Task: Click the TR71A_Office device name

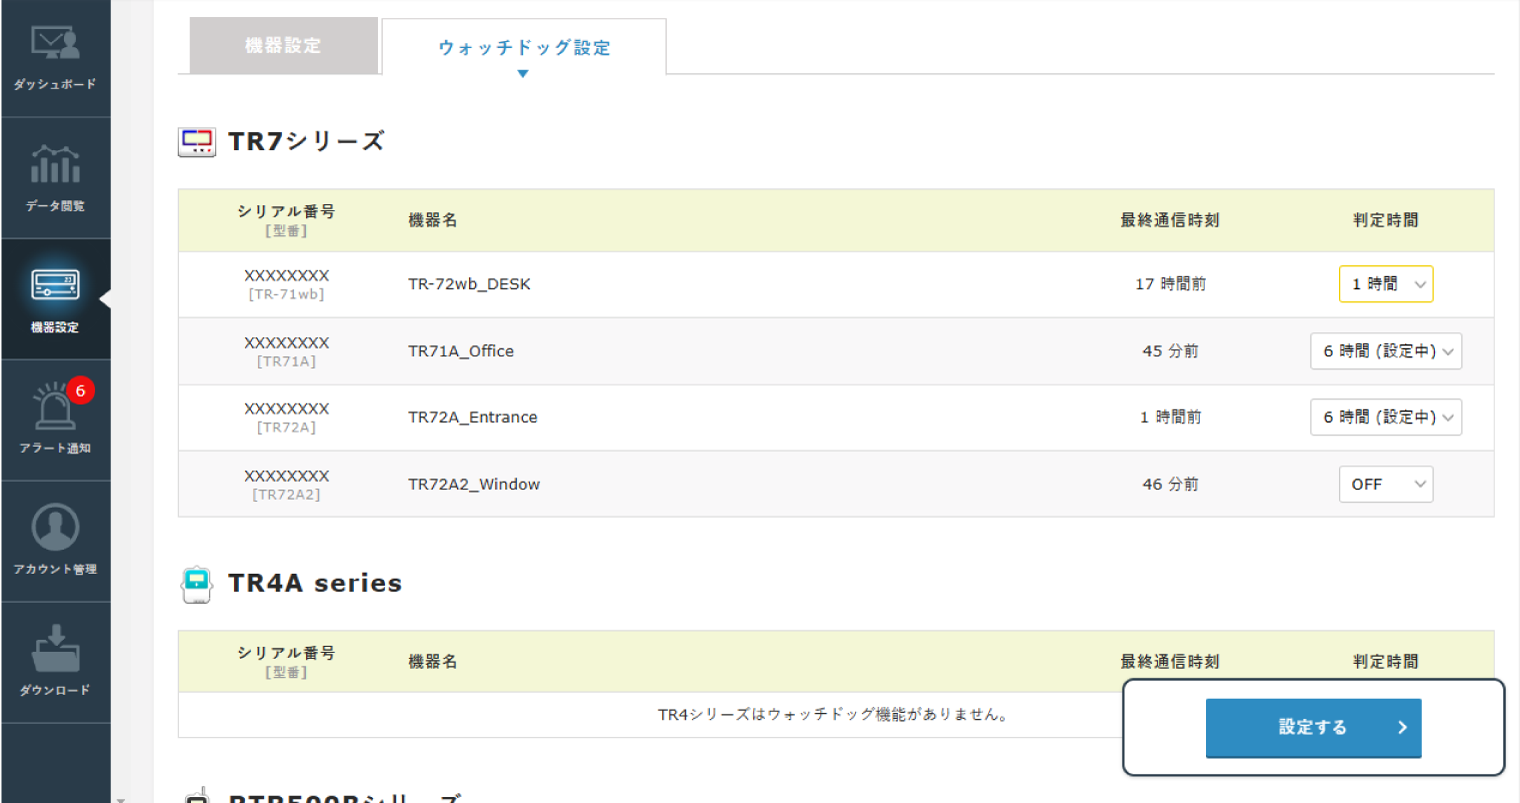Action: [x=461, y=351]
